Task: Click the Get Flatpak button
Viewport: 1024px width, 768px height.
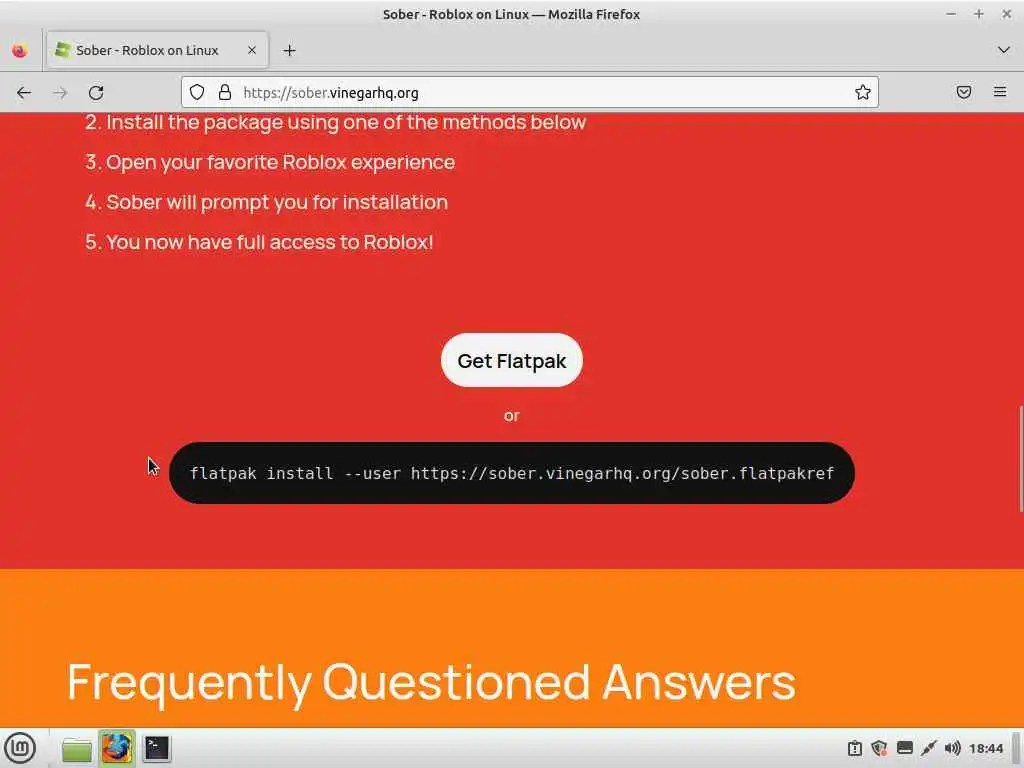Action: click(511, 360)
